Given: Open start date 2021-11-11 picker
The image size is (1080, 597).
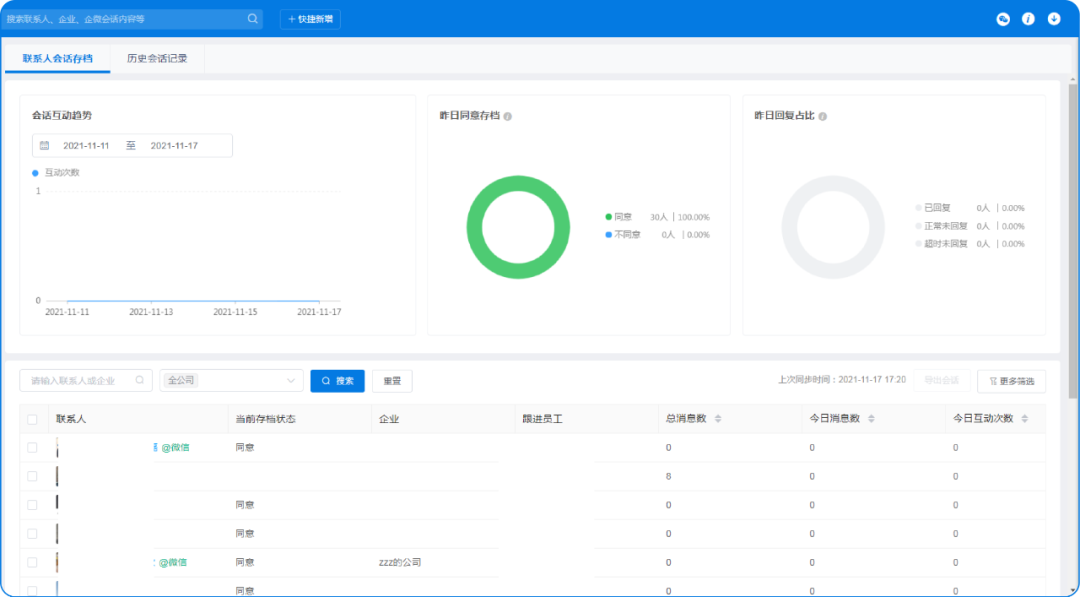Looking at the screenshot, I should click(x=86, y=146).
